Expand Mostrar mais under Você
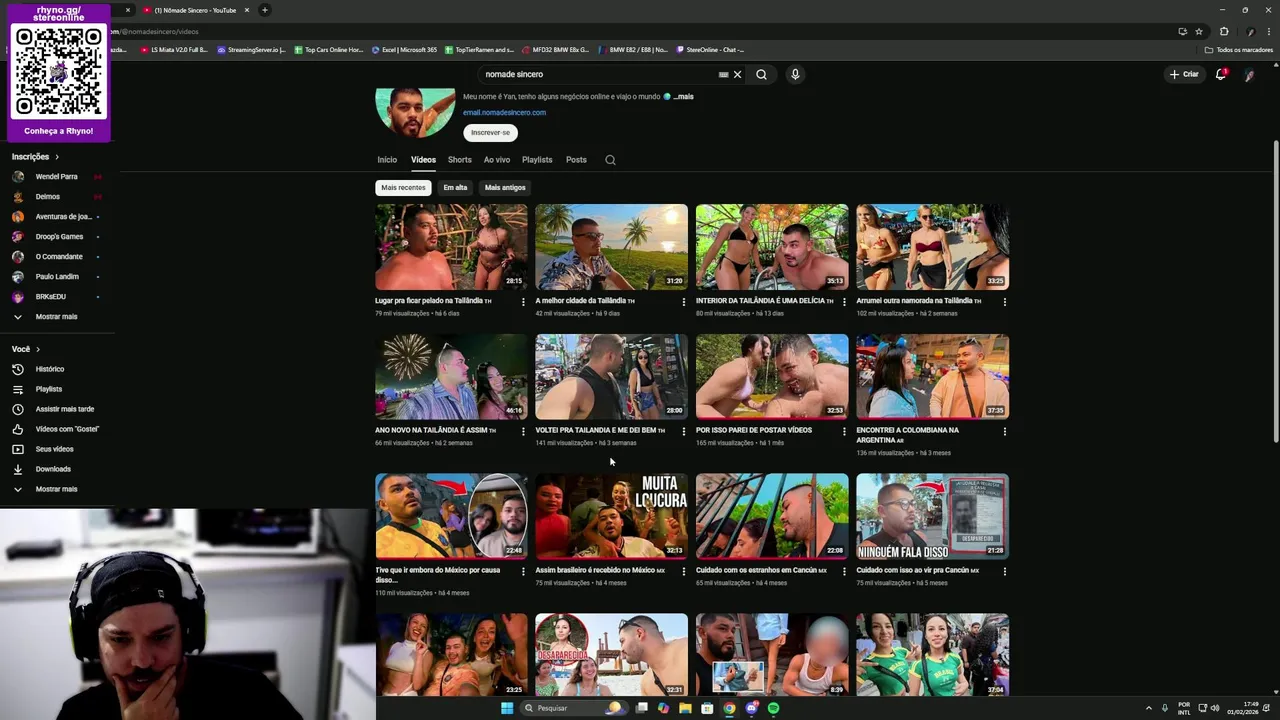1280x720 pixels. coord(58,489)
